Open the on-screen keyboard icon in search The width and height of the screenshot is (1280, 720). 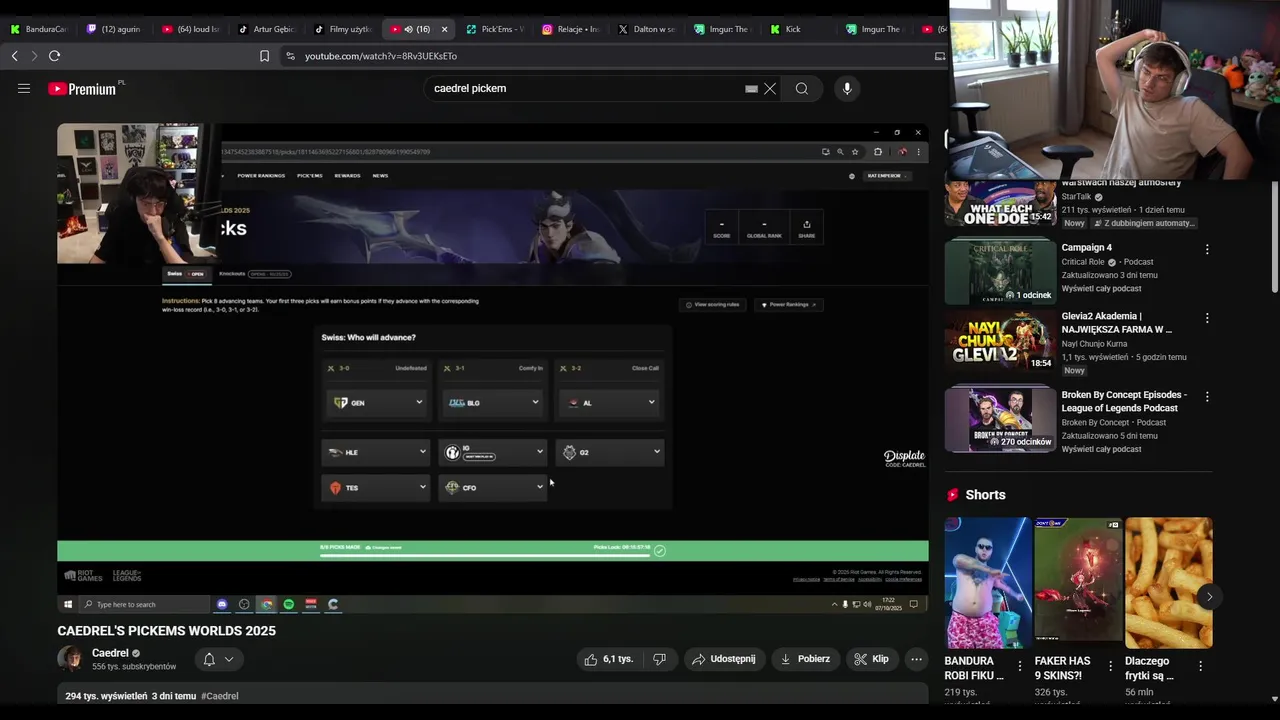tap(751, 88)
